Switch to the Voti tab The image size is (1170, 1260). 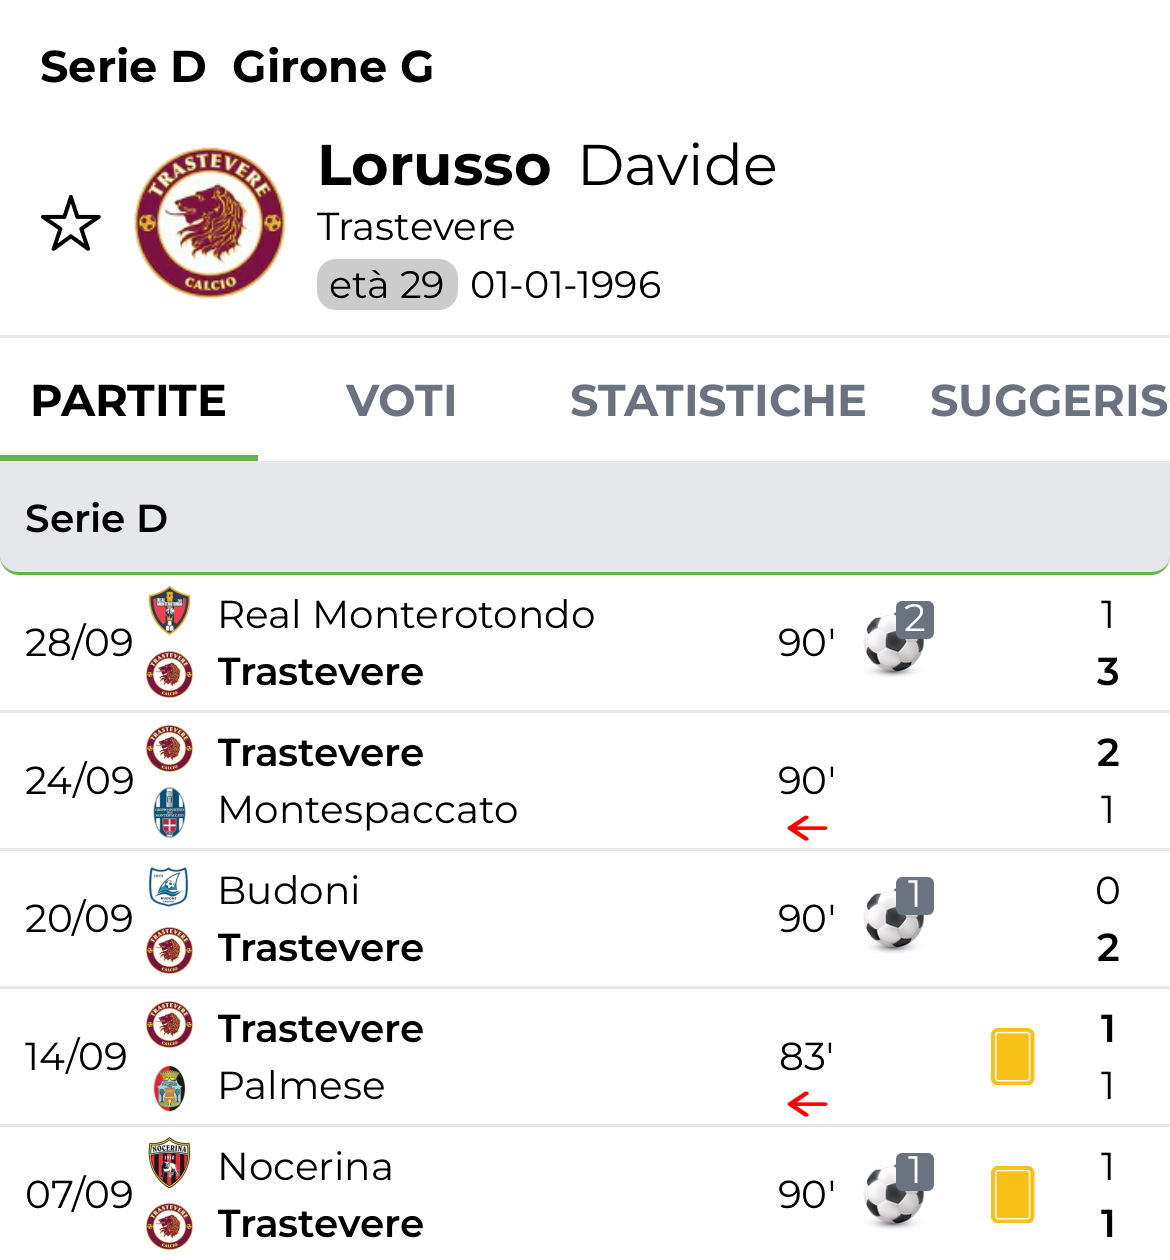tap(401, 401)
